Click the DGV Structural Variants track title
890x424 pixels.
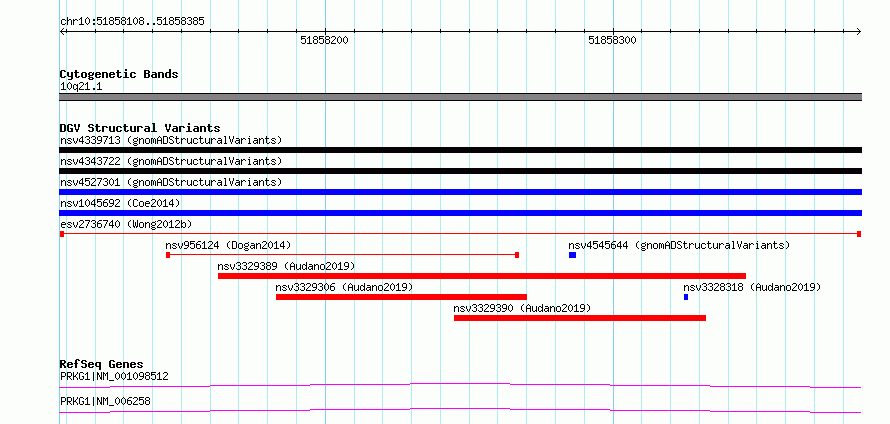tap(140, 128)
